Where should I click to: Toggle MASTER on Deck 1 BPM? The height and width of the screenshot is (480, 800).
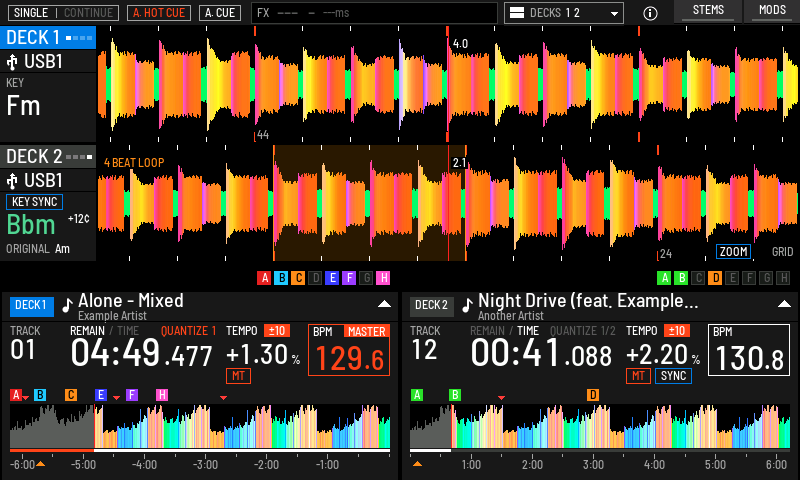366,332
